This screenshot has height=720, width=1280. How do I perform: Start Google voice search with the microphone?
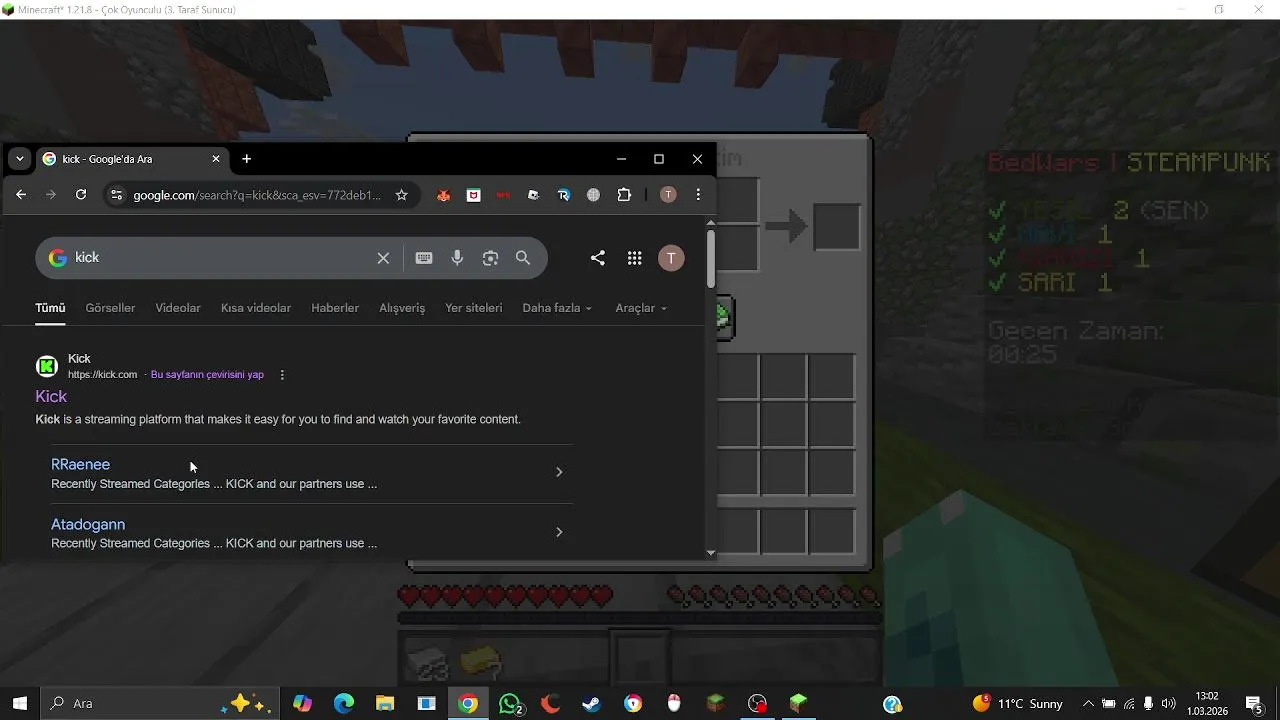pyautogui.click(x=457, y=258)
